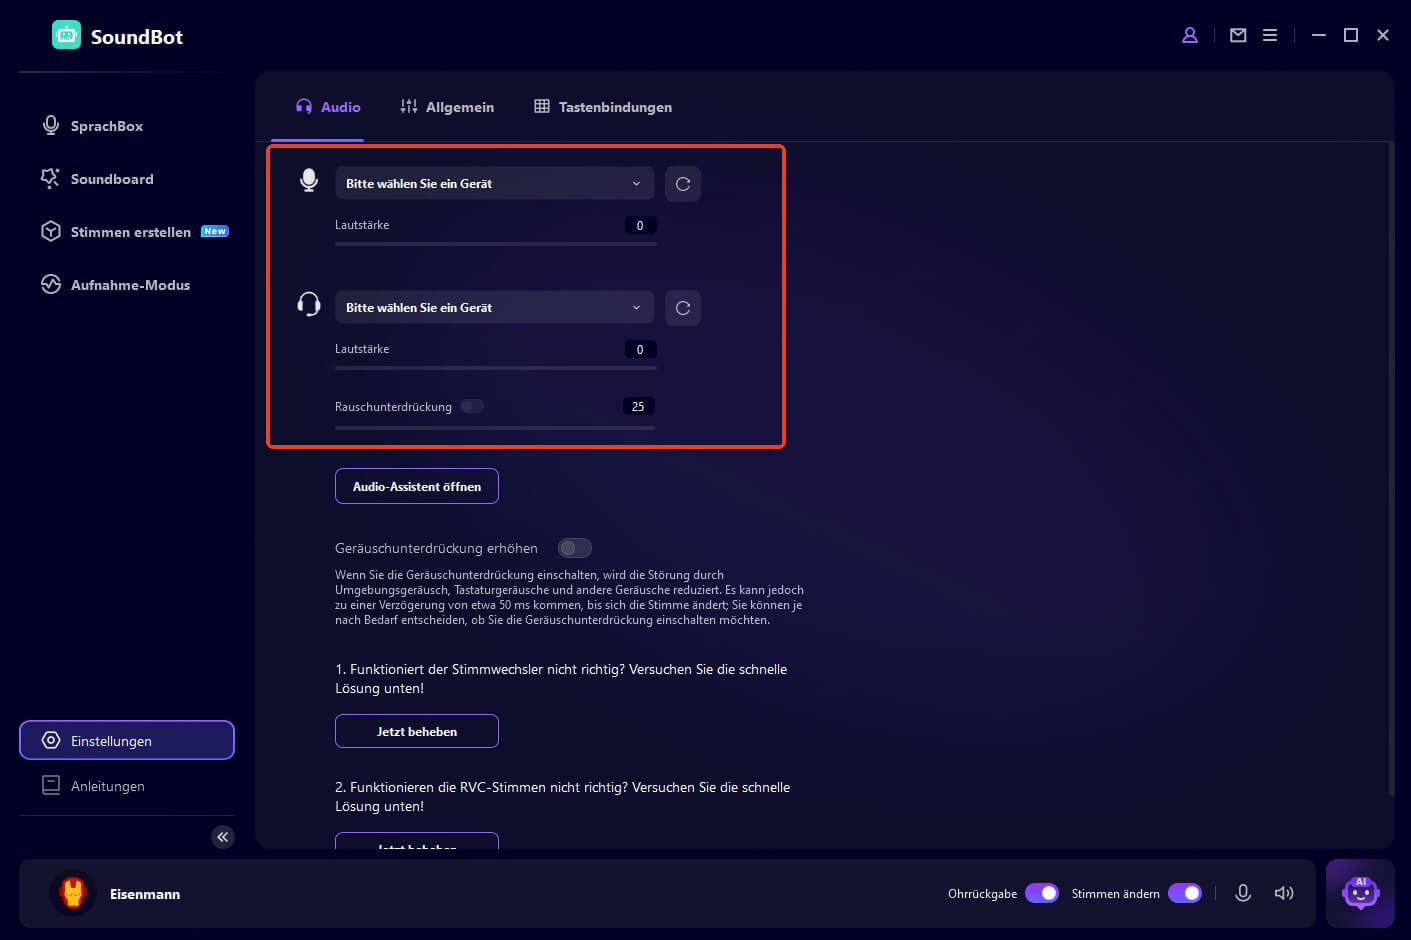Open the hamburger menu in title bar
Viewport: 1411px width, 940px height.
click(x=1270, y=35)
